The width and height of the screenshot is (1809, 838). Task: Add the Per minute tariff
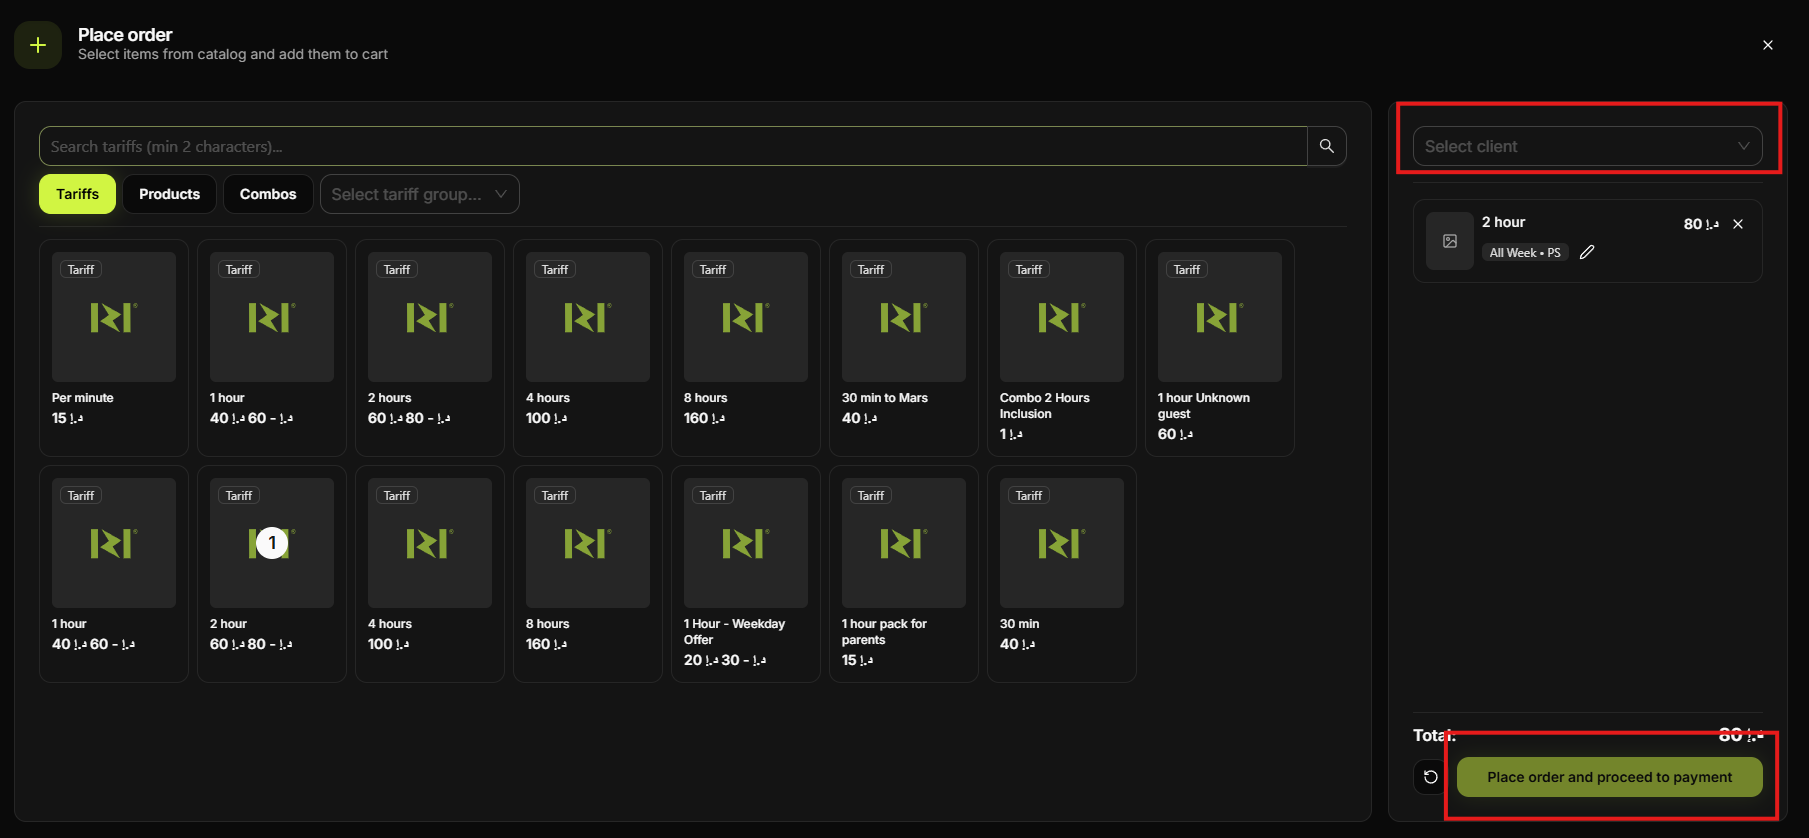pos(114,347)
